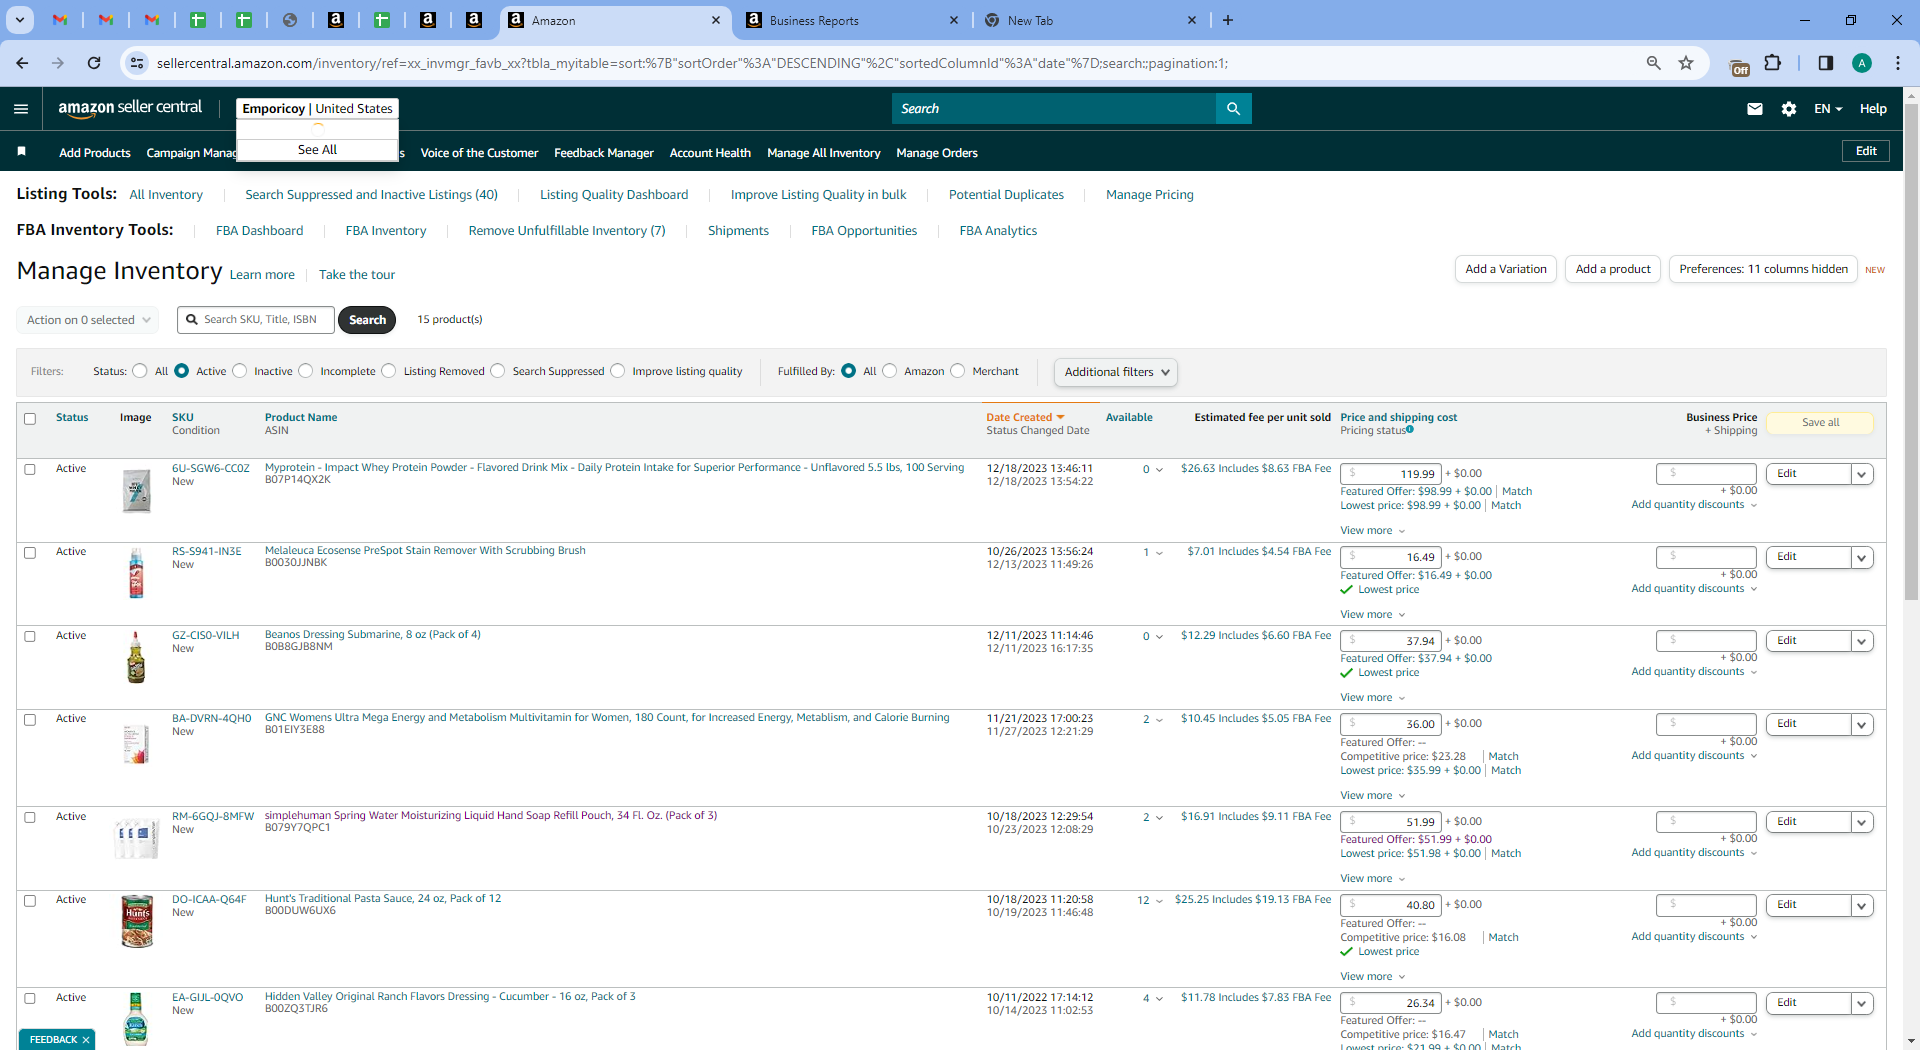Image resolution: width=1920 pixels, height=1050 pixels.
Task: Open the Melaleuca Stain Remover product image
Action: coord(137,573)
